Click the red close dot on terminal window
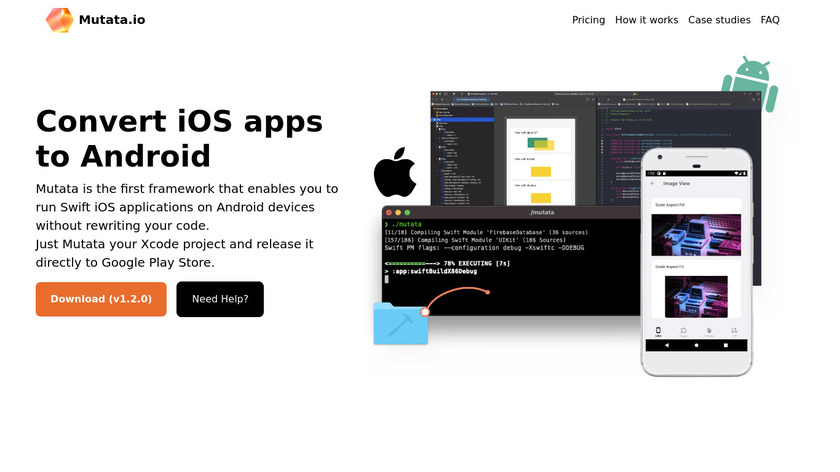Screen dimensions: 840x472 pyautogui.click(x=389, y=213)
